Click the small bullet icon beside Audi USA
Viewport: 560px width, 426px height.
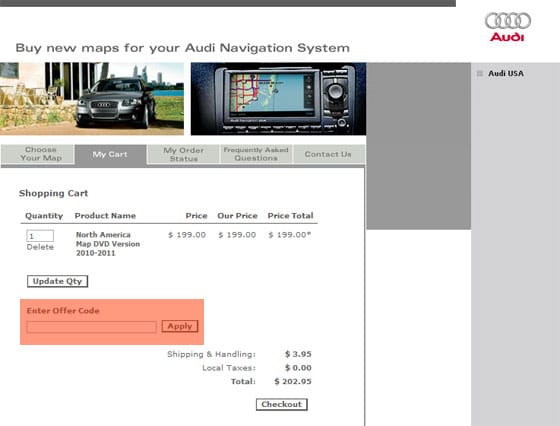point(480,74)
